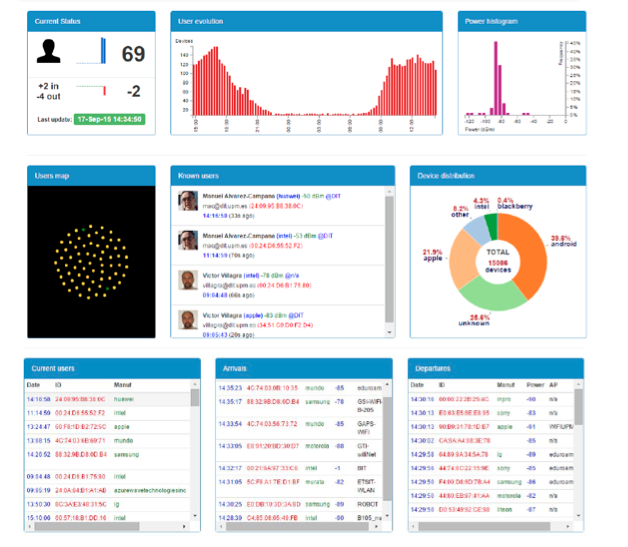Select the huawei row in Current users
The width and height of the screenshot is (628, 547).
(100, 398)
